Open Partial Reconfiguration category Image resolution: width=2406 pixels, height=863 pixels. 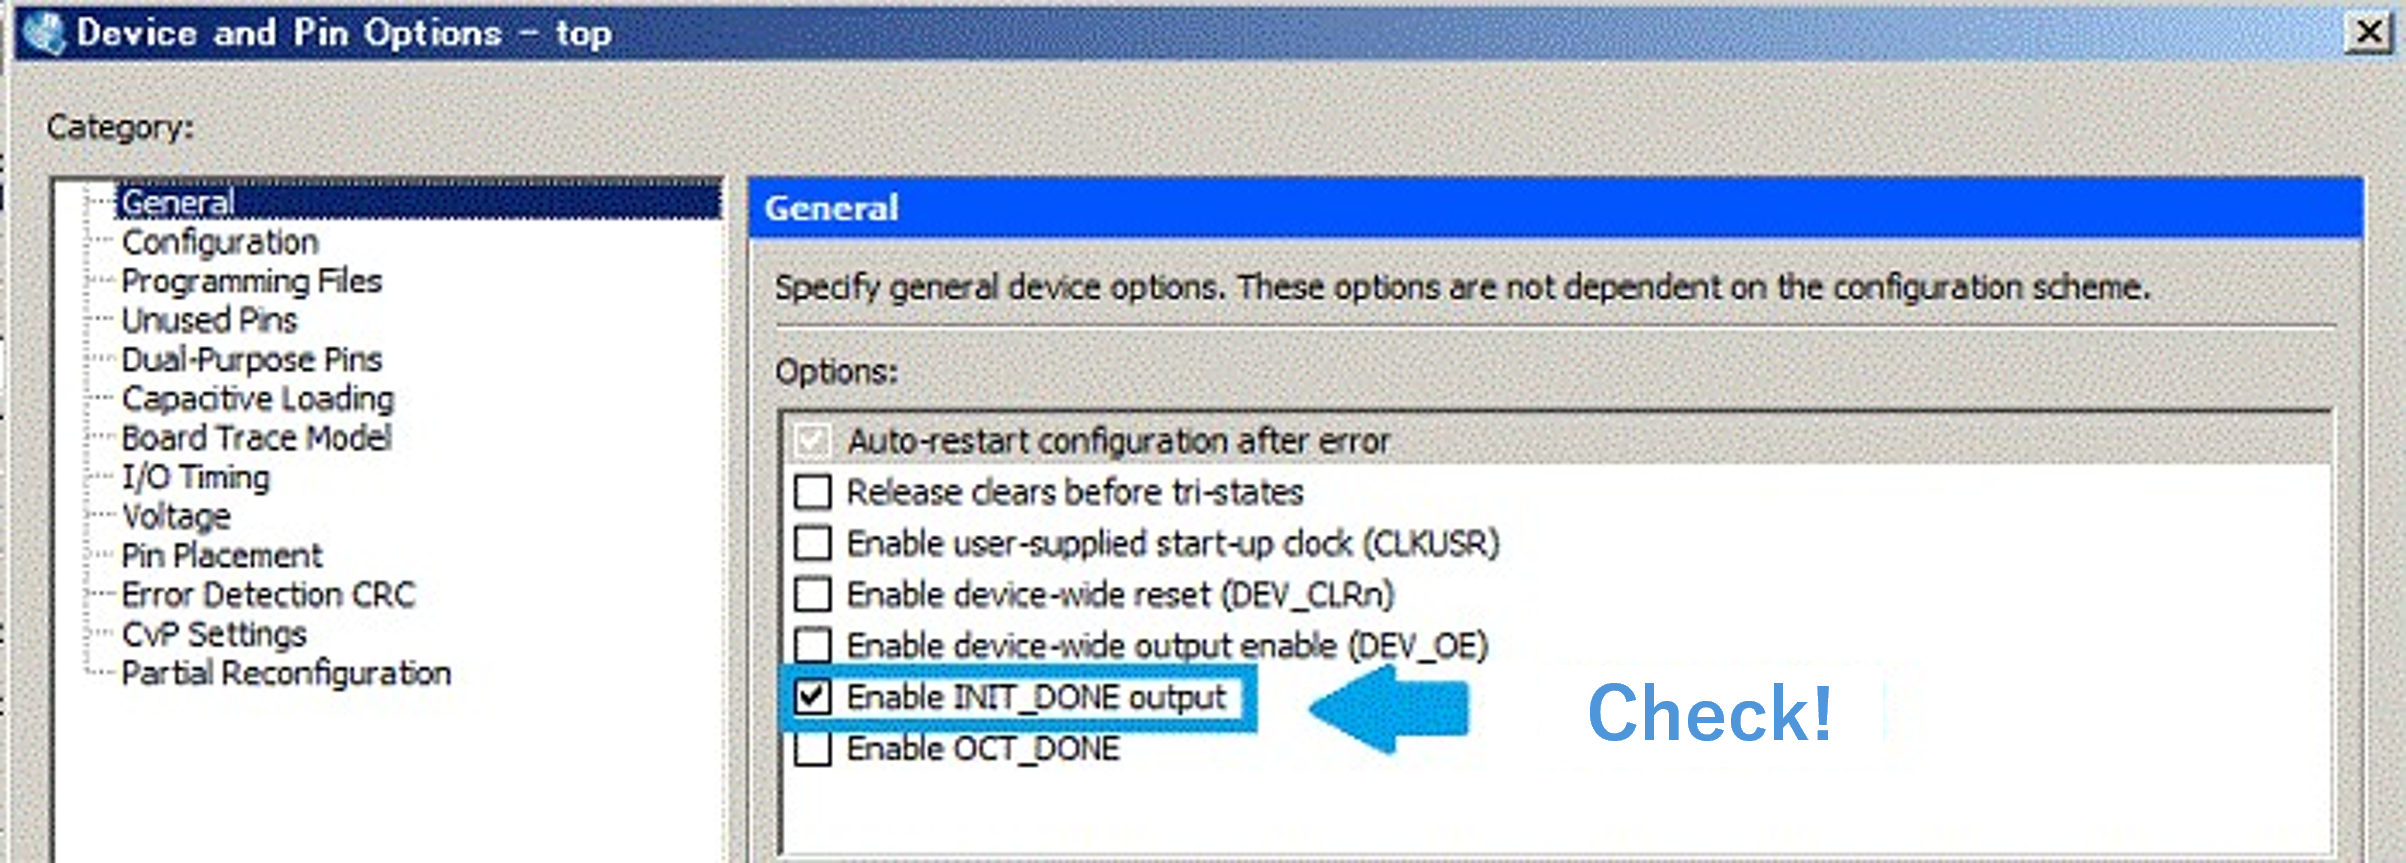pos(286,673)
